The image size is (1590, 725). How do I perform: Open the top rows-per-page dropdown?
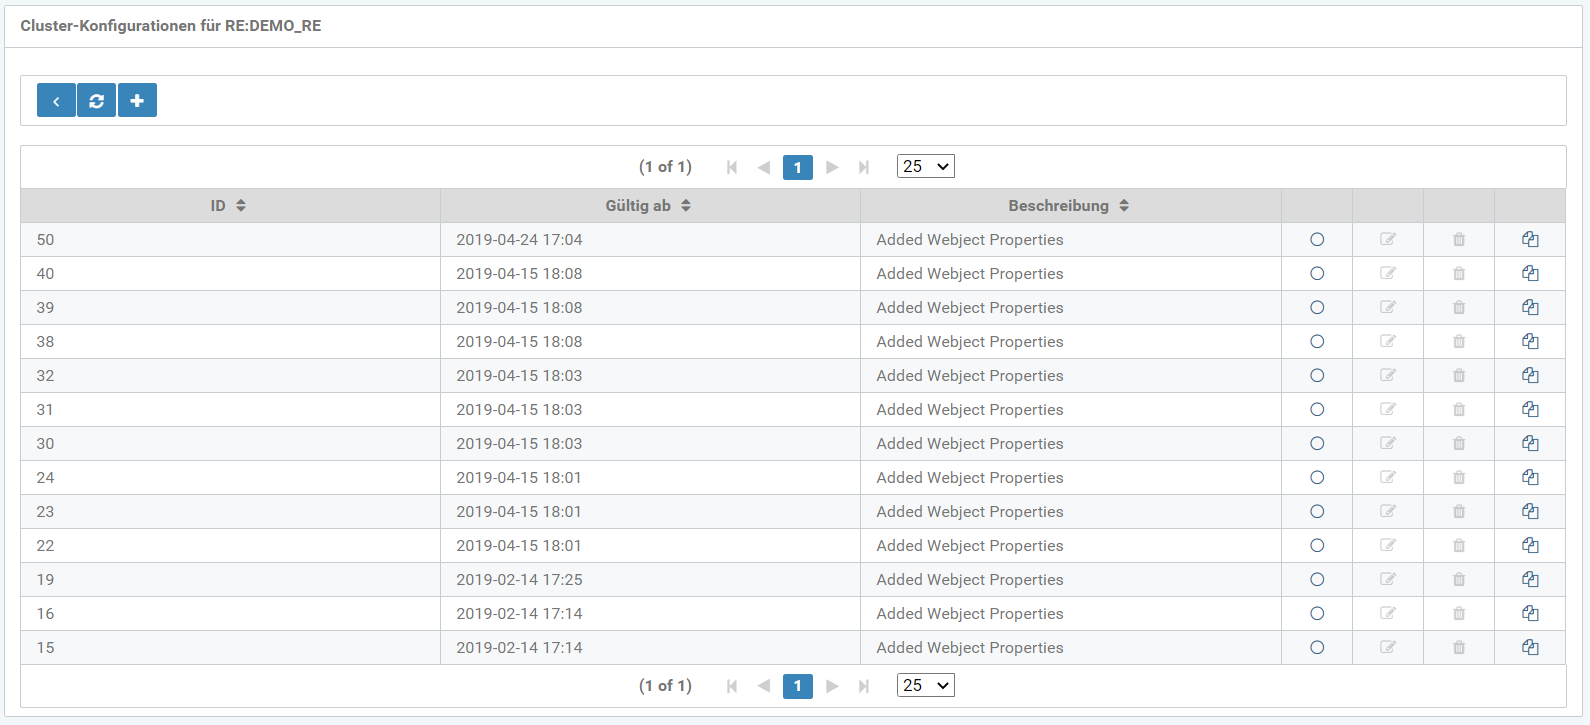[925, 167]
